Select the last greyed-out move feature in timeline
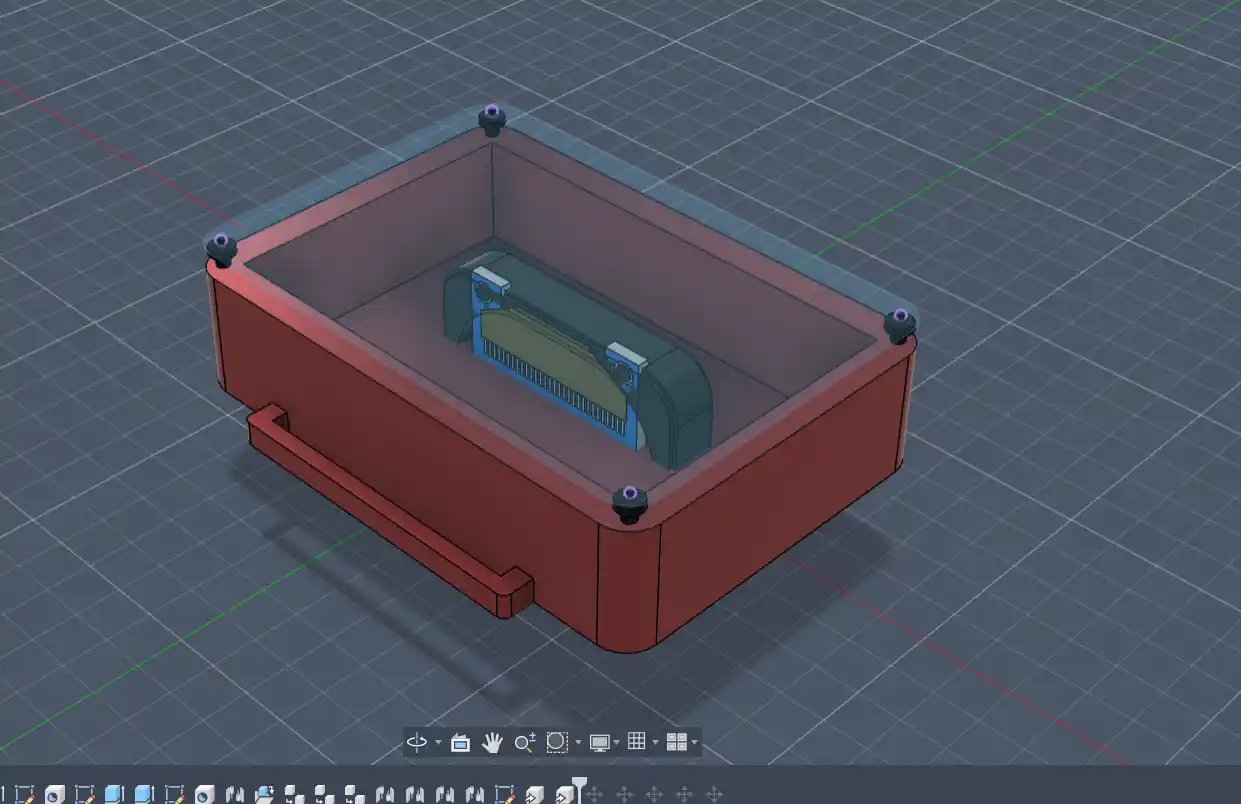This screenshot has width=1241, height=804. point(714,794)
